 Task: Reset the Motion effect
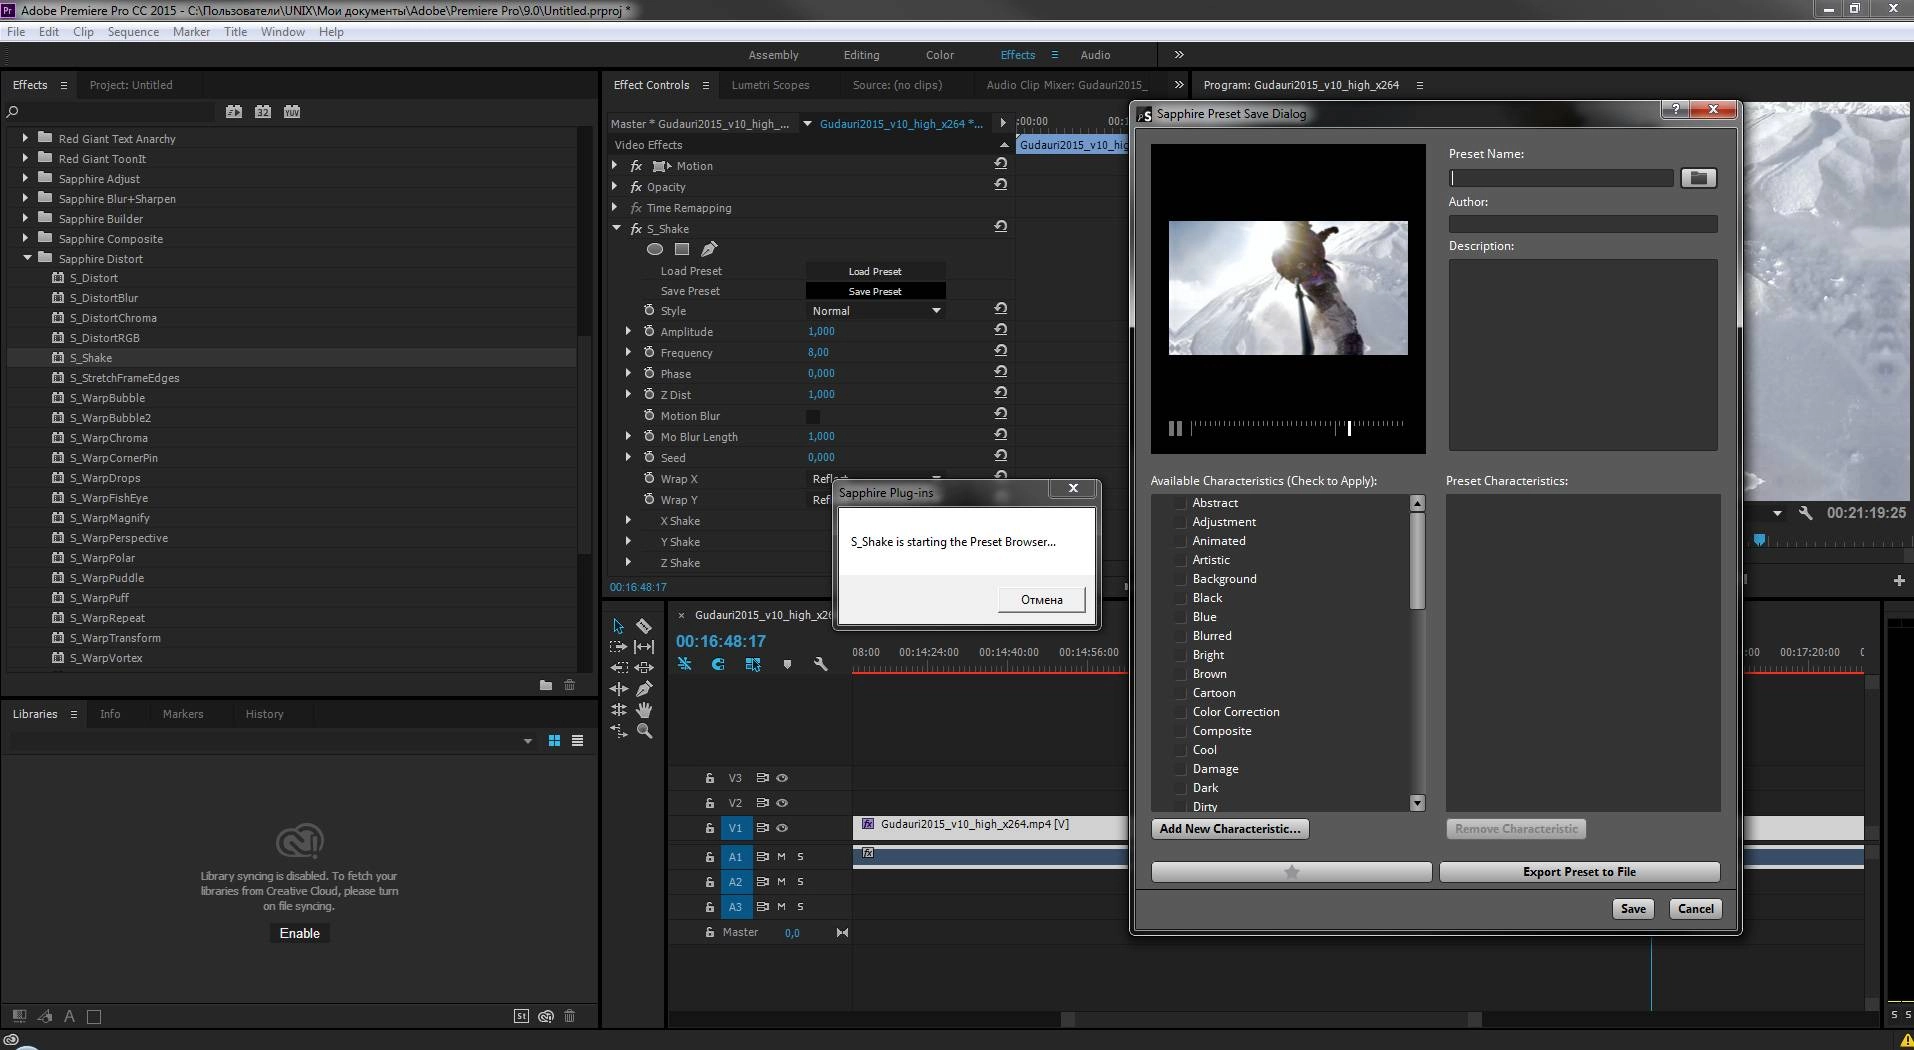coord(1000,164)
